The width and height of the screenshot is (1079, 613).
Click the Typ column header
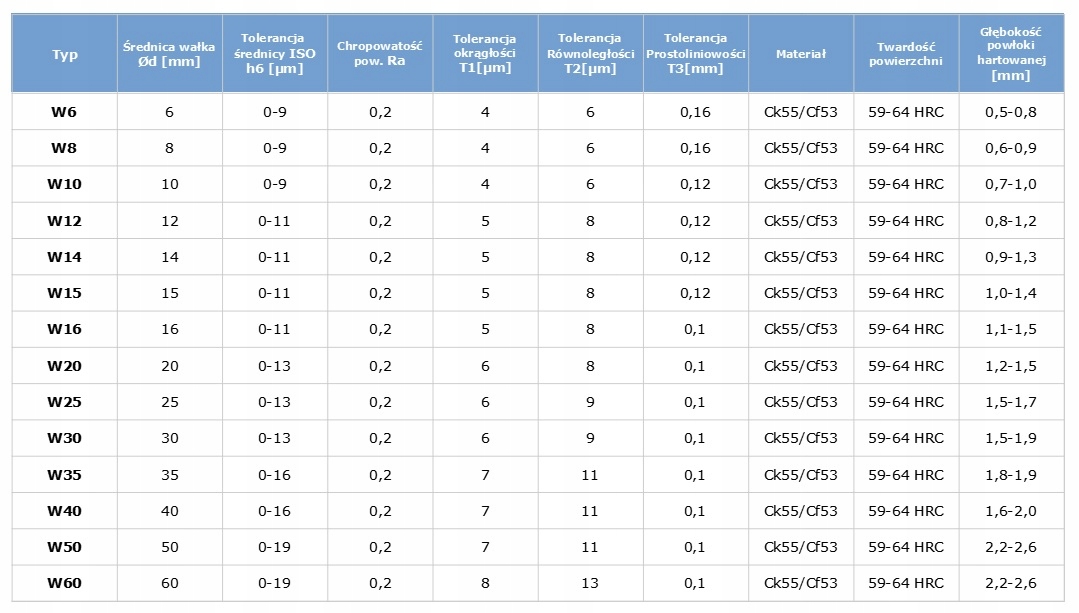64,54
